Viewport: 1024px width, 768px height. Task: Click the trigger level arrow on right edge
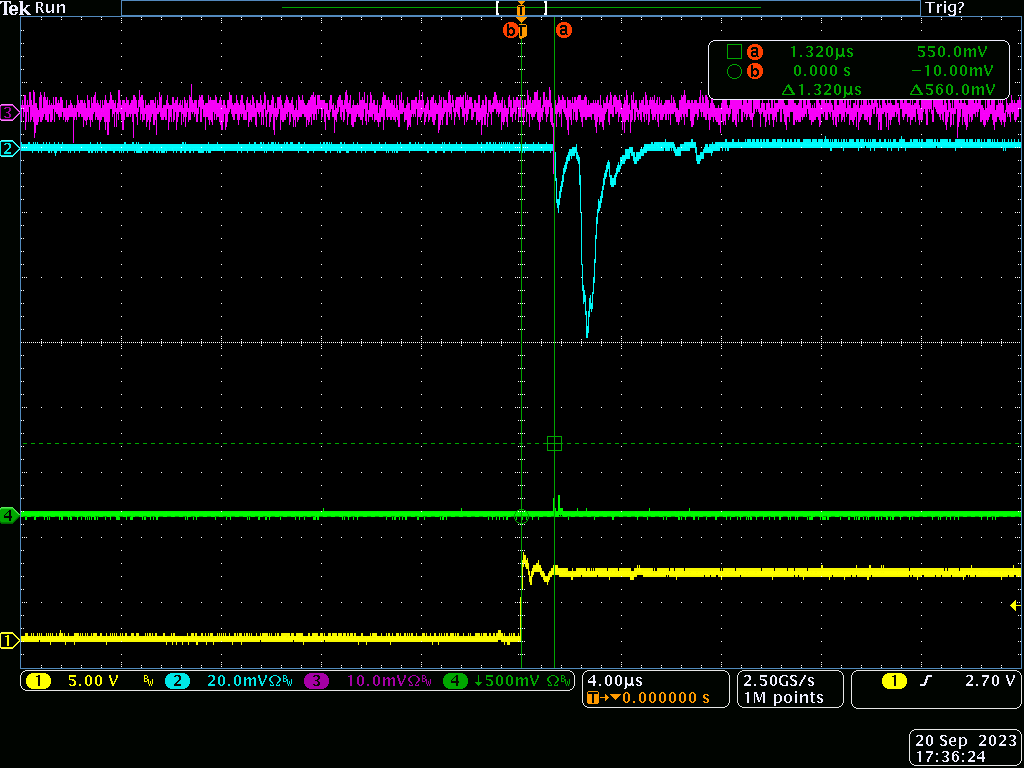click(1015, 605)
